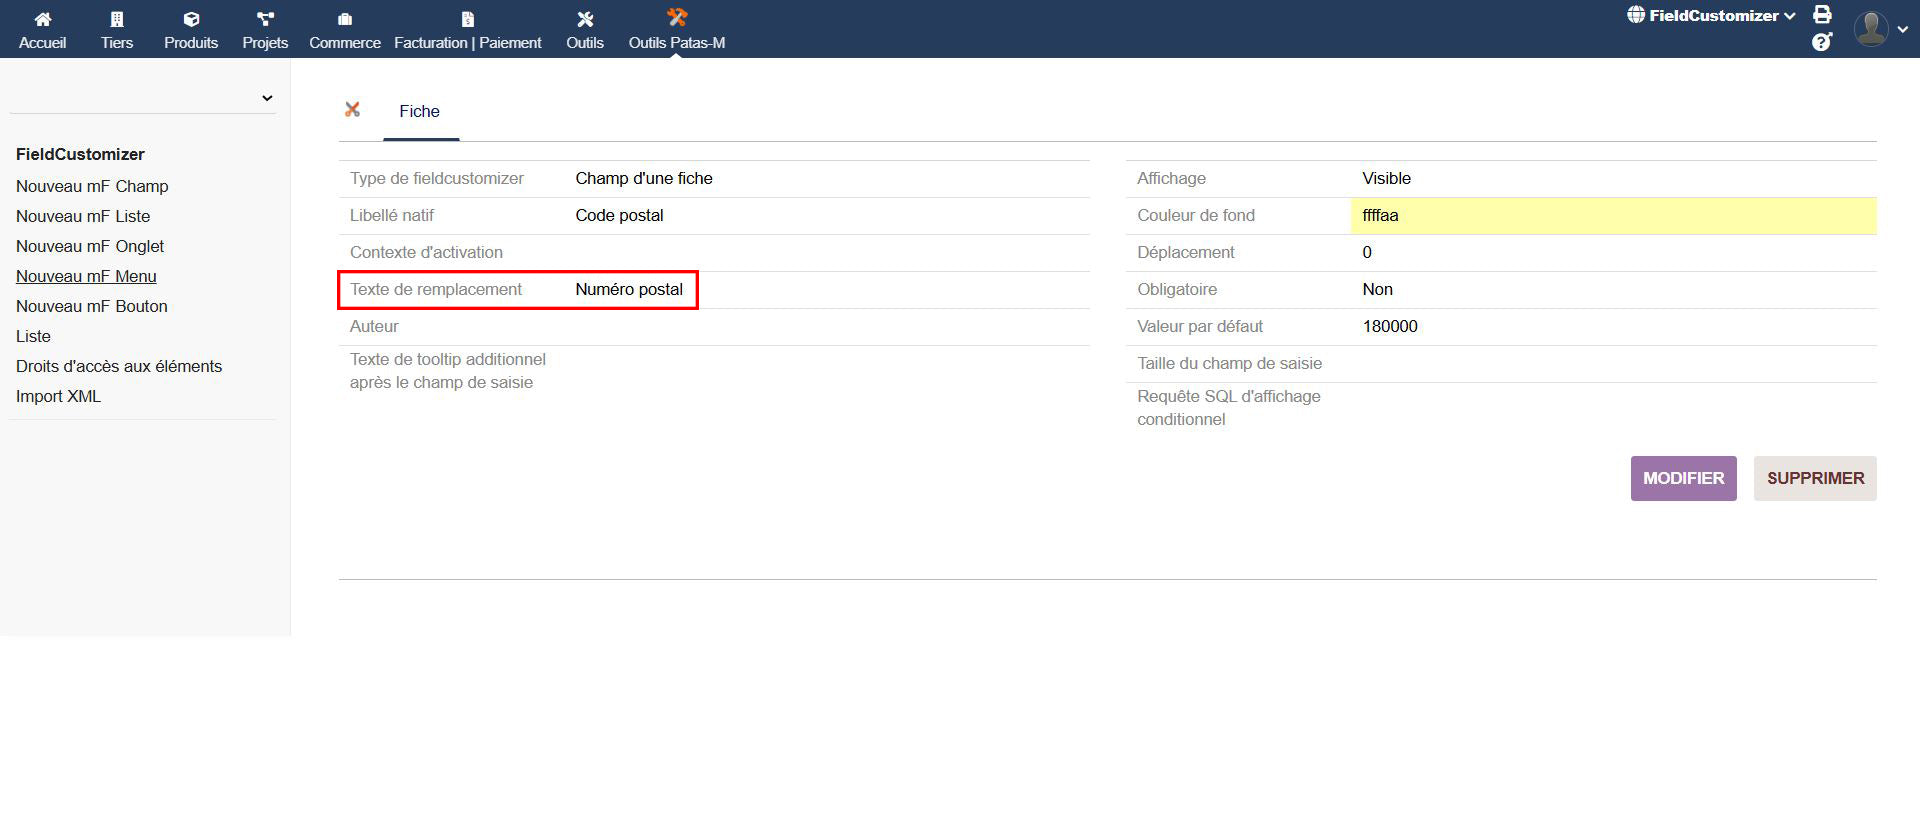
Task: Click the Accueil home icon
Action: [42, 19]
